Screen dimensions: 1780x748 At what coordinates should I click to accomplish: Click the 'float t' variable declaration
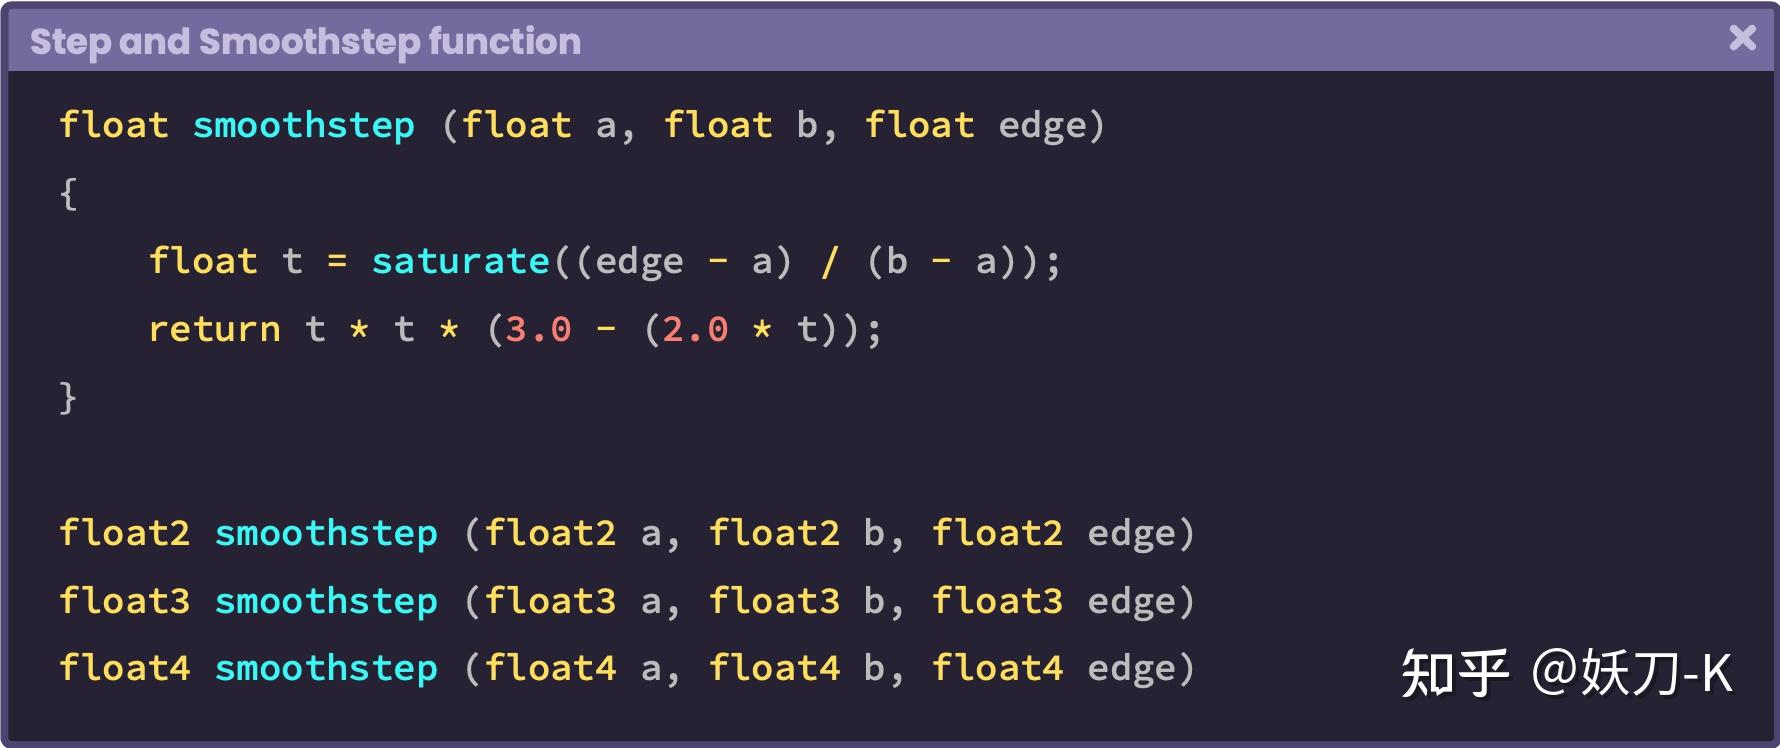click(x=226, y=262)
